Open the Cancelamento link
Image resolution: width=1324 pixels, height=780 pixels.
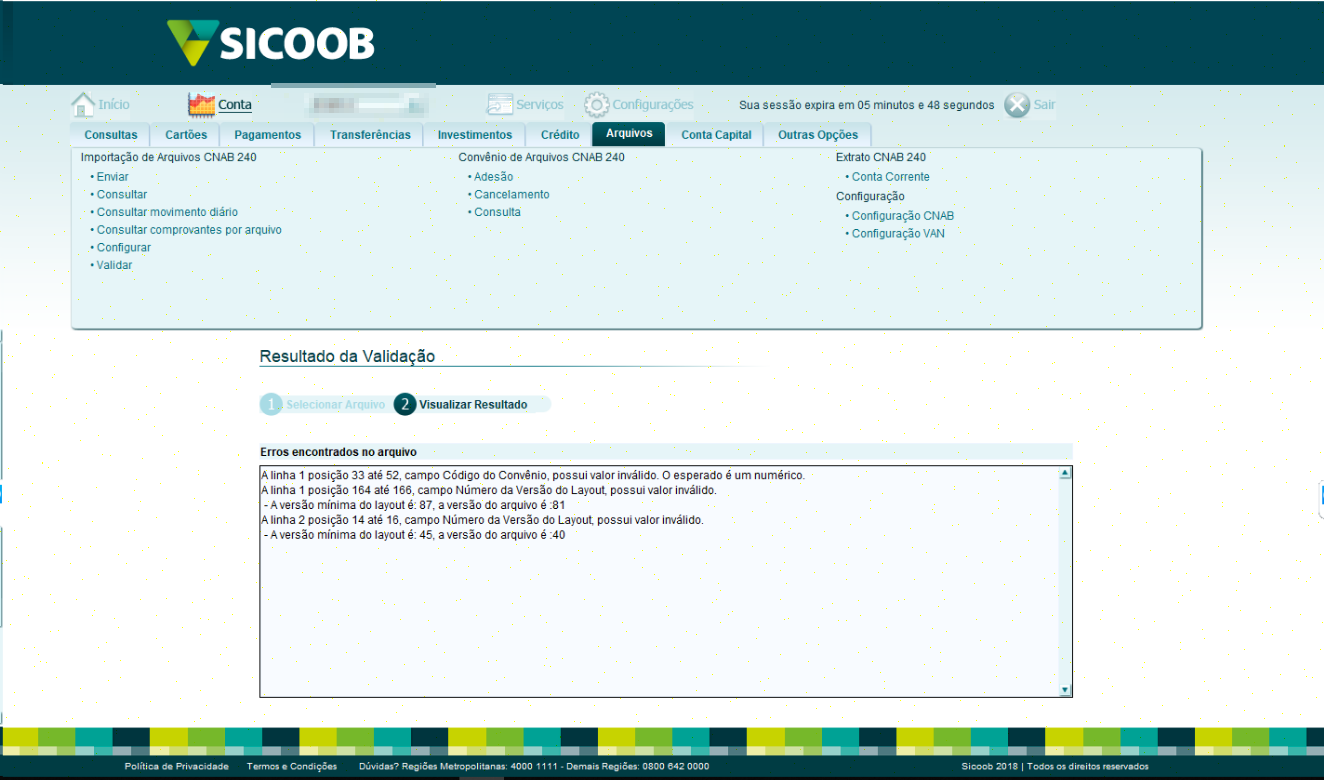[512, 195]
